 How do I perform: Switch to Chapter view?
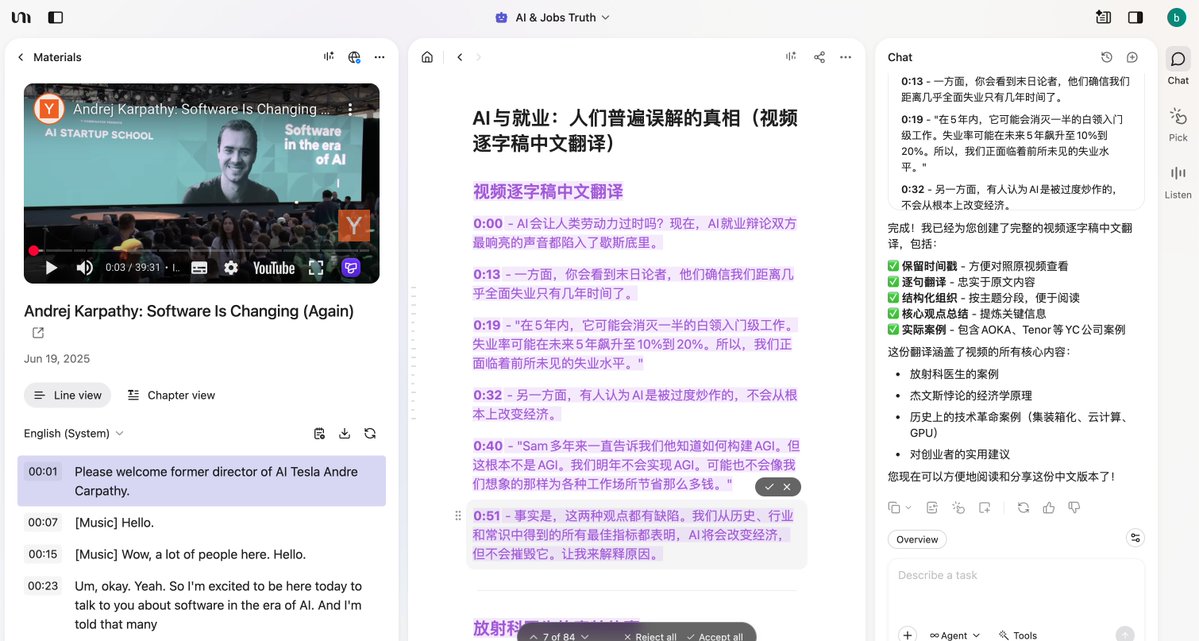(171, 395)
